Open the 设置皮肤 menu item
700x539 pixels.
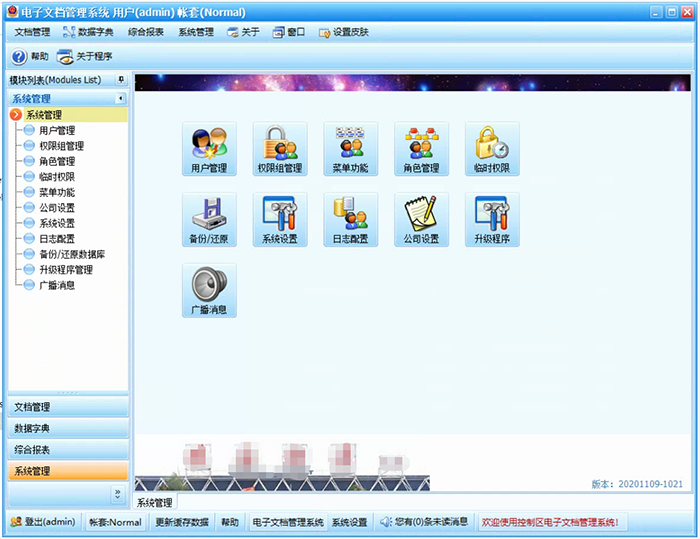tap(344, 32)
